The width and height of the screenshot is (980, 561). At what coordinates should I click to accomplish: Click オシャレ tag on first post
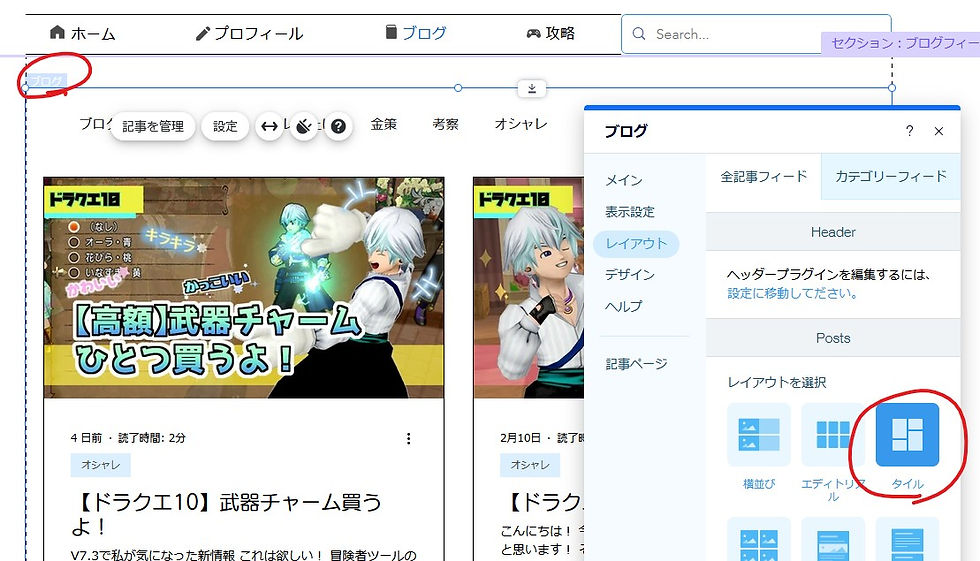[x=101, y=465]
